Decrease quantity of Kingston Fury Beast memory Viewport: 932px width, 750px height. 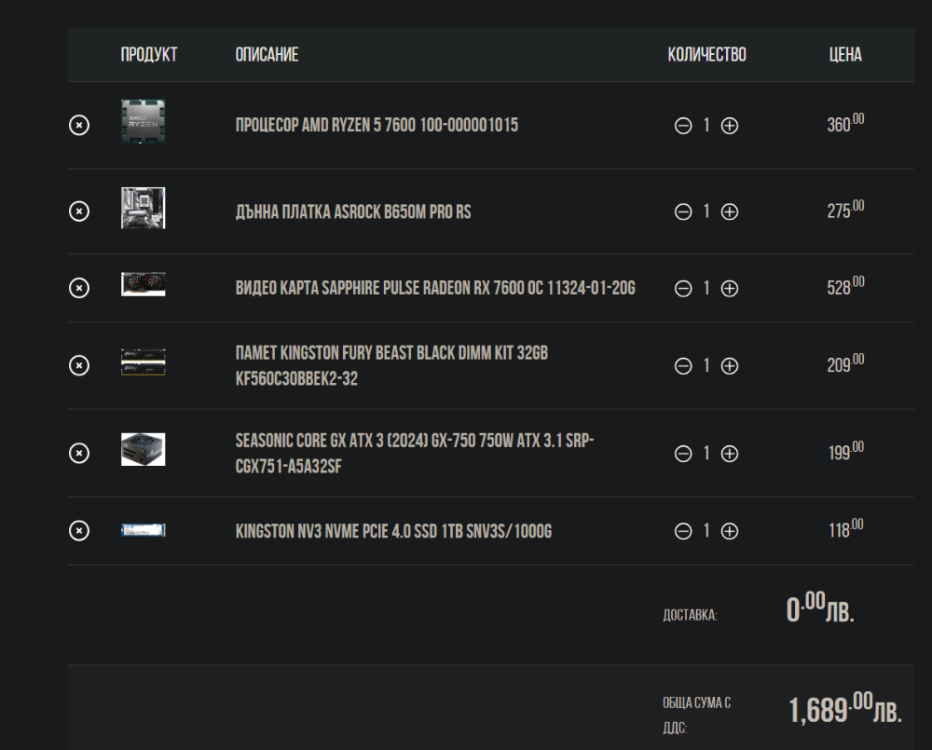(x=683, y=366)
